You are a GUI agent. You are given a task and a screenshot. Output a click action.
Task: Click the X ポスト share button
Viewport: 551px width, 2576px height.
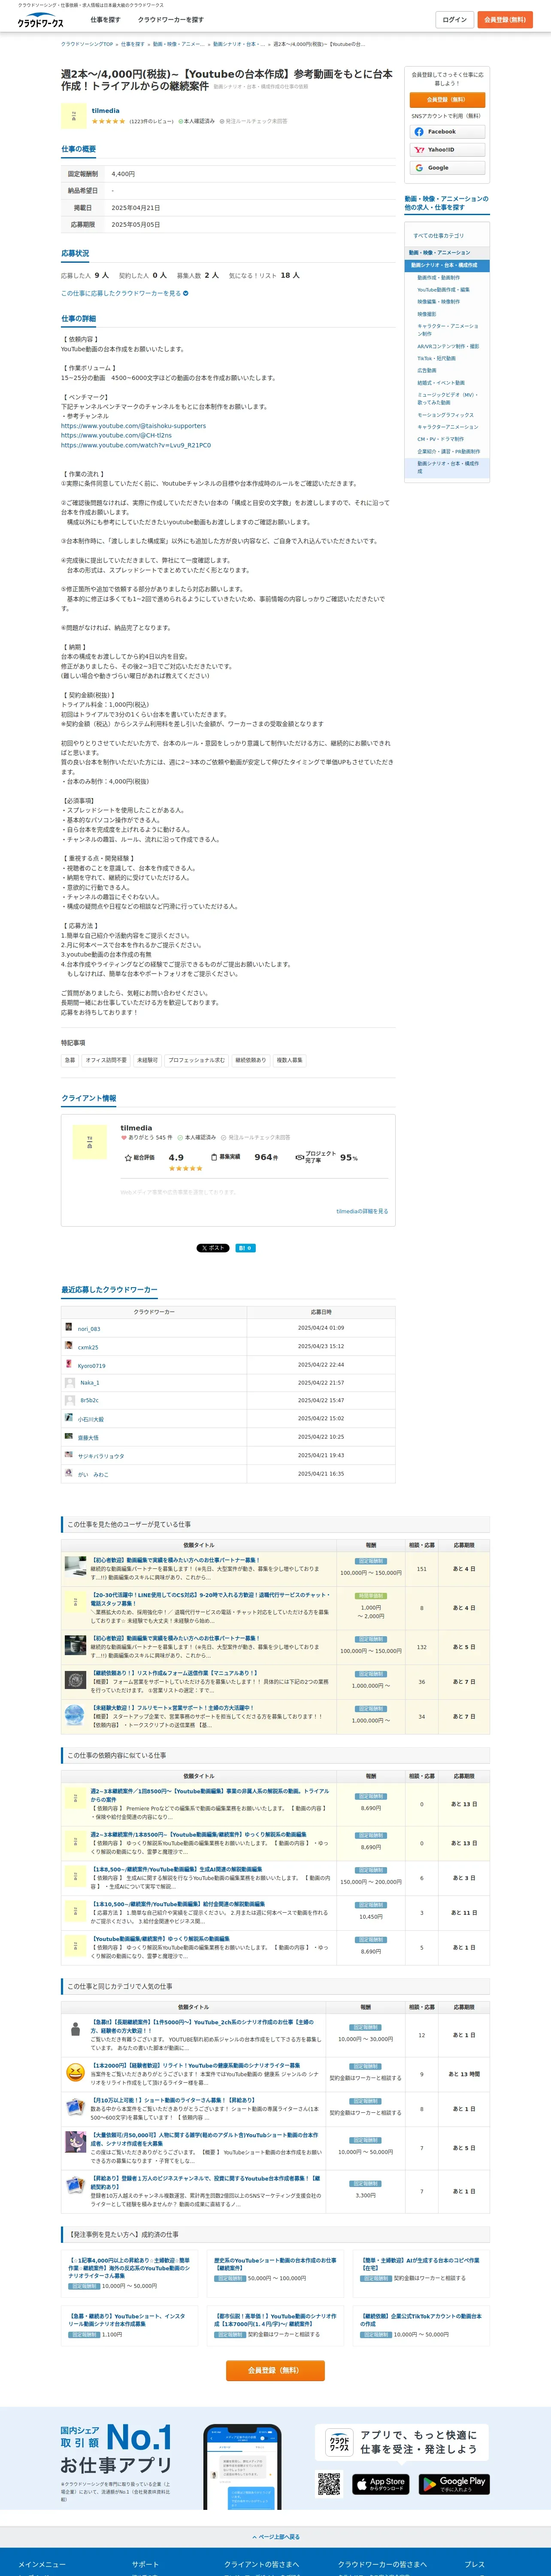(213, 1248)
